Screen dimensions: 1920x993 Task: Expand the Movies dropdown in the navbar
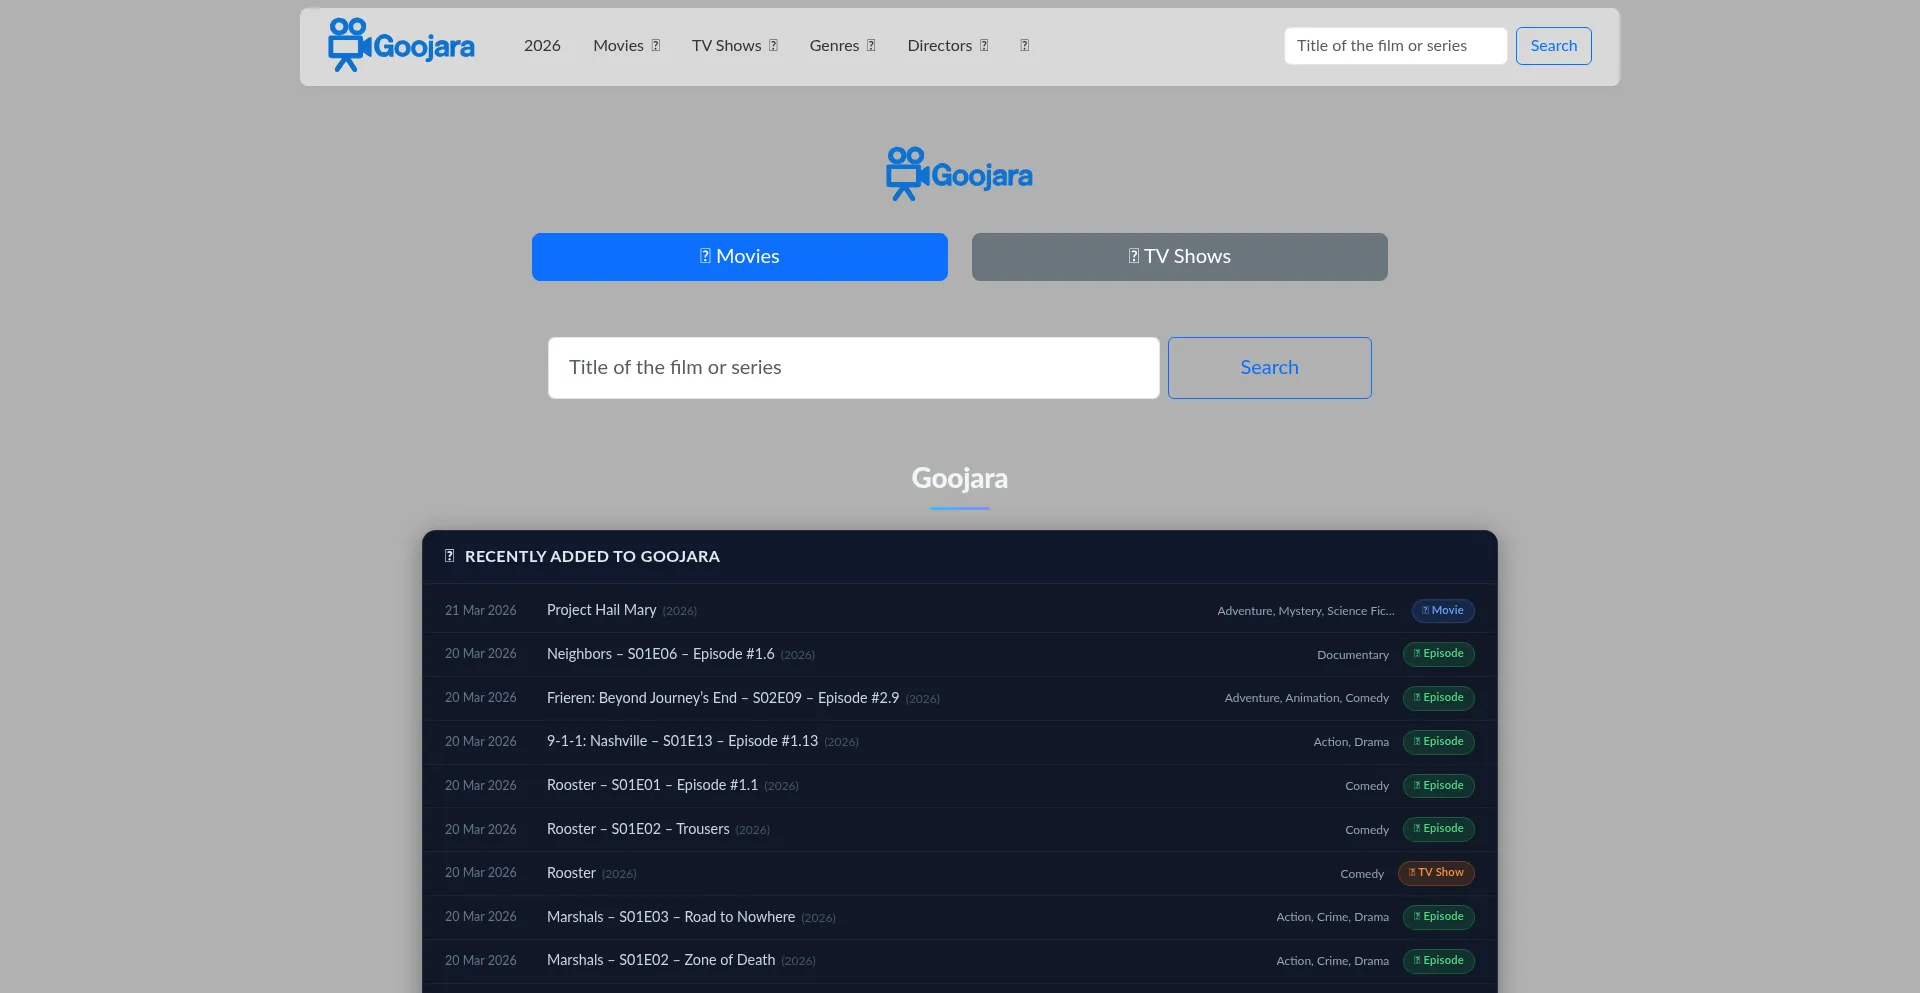point(627,46)
